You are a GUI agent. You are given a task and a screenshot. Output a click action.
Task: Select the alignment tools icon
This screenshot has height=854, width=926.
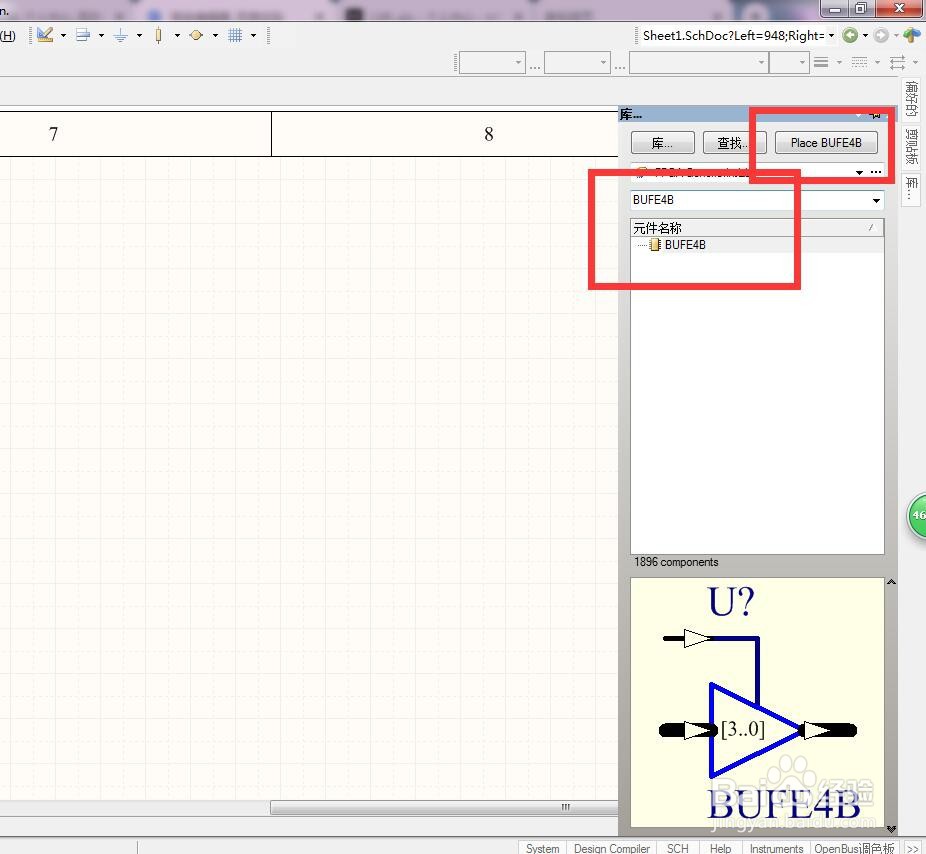click(83, 35)
